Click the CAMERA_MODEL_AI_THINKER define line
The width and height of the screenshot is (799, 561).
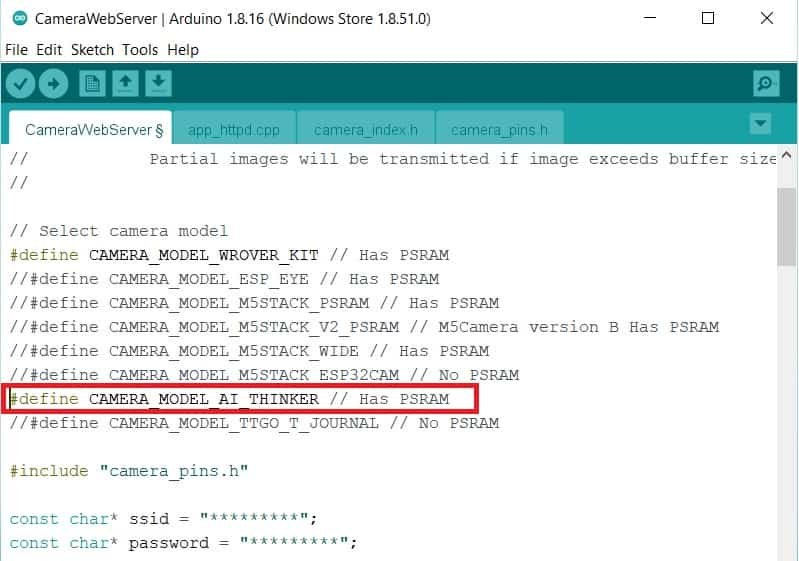point(229,398)
